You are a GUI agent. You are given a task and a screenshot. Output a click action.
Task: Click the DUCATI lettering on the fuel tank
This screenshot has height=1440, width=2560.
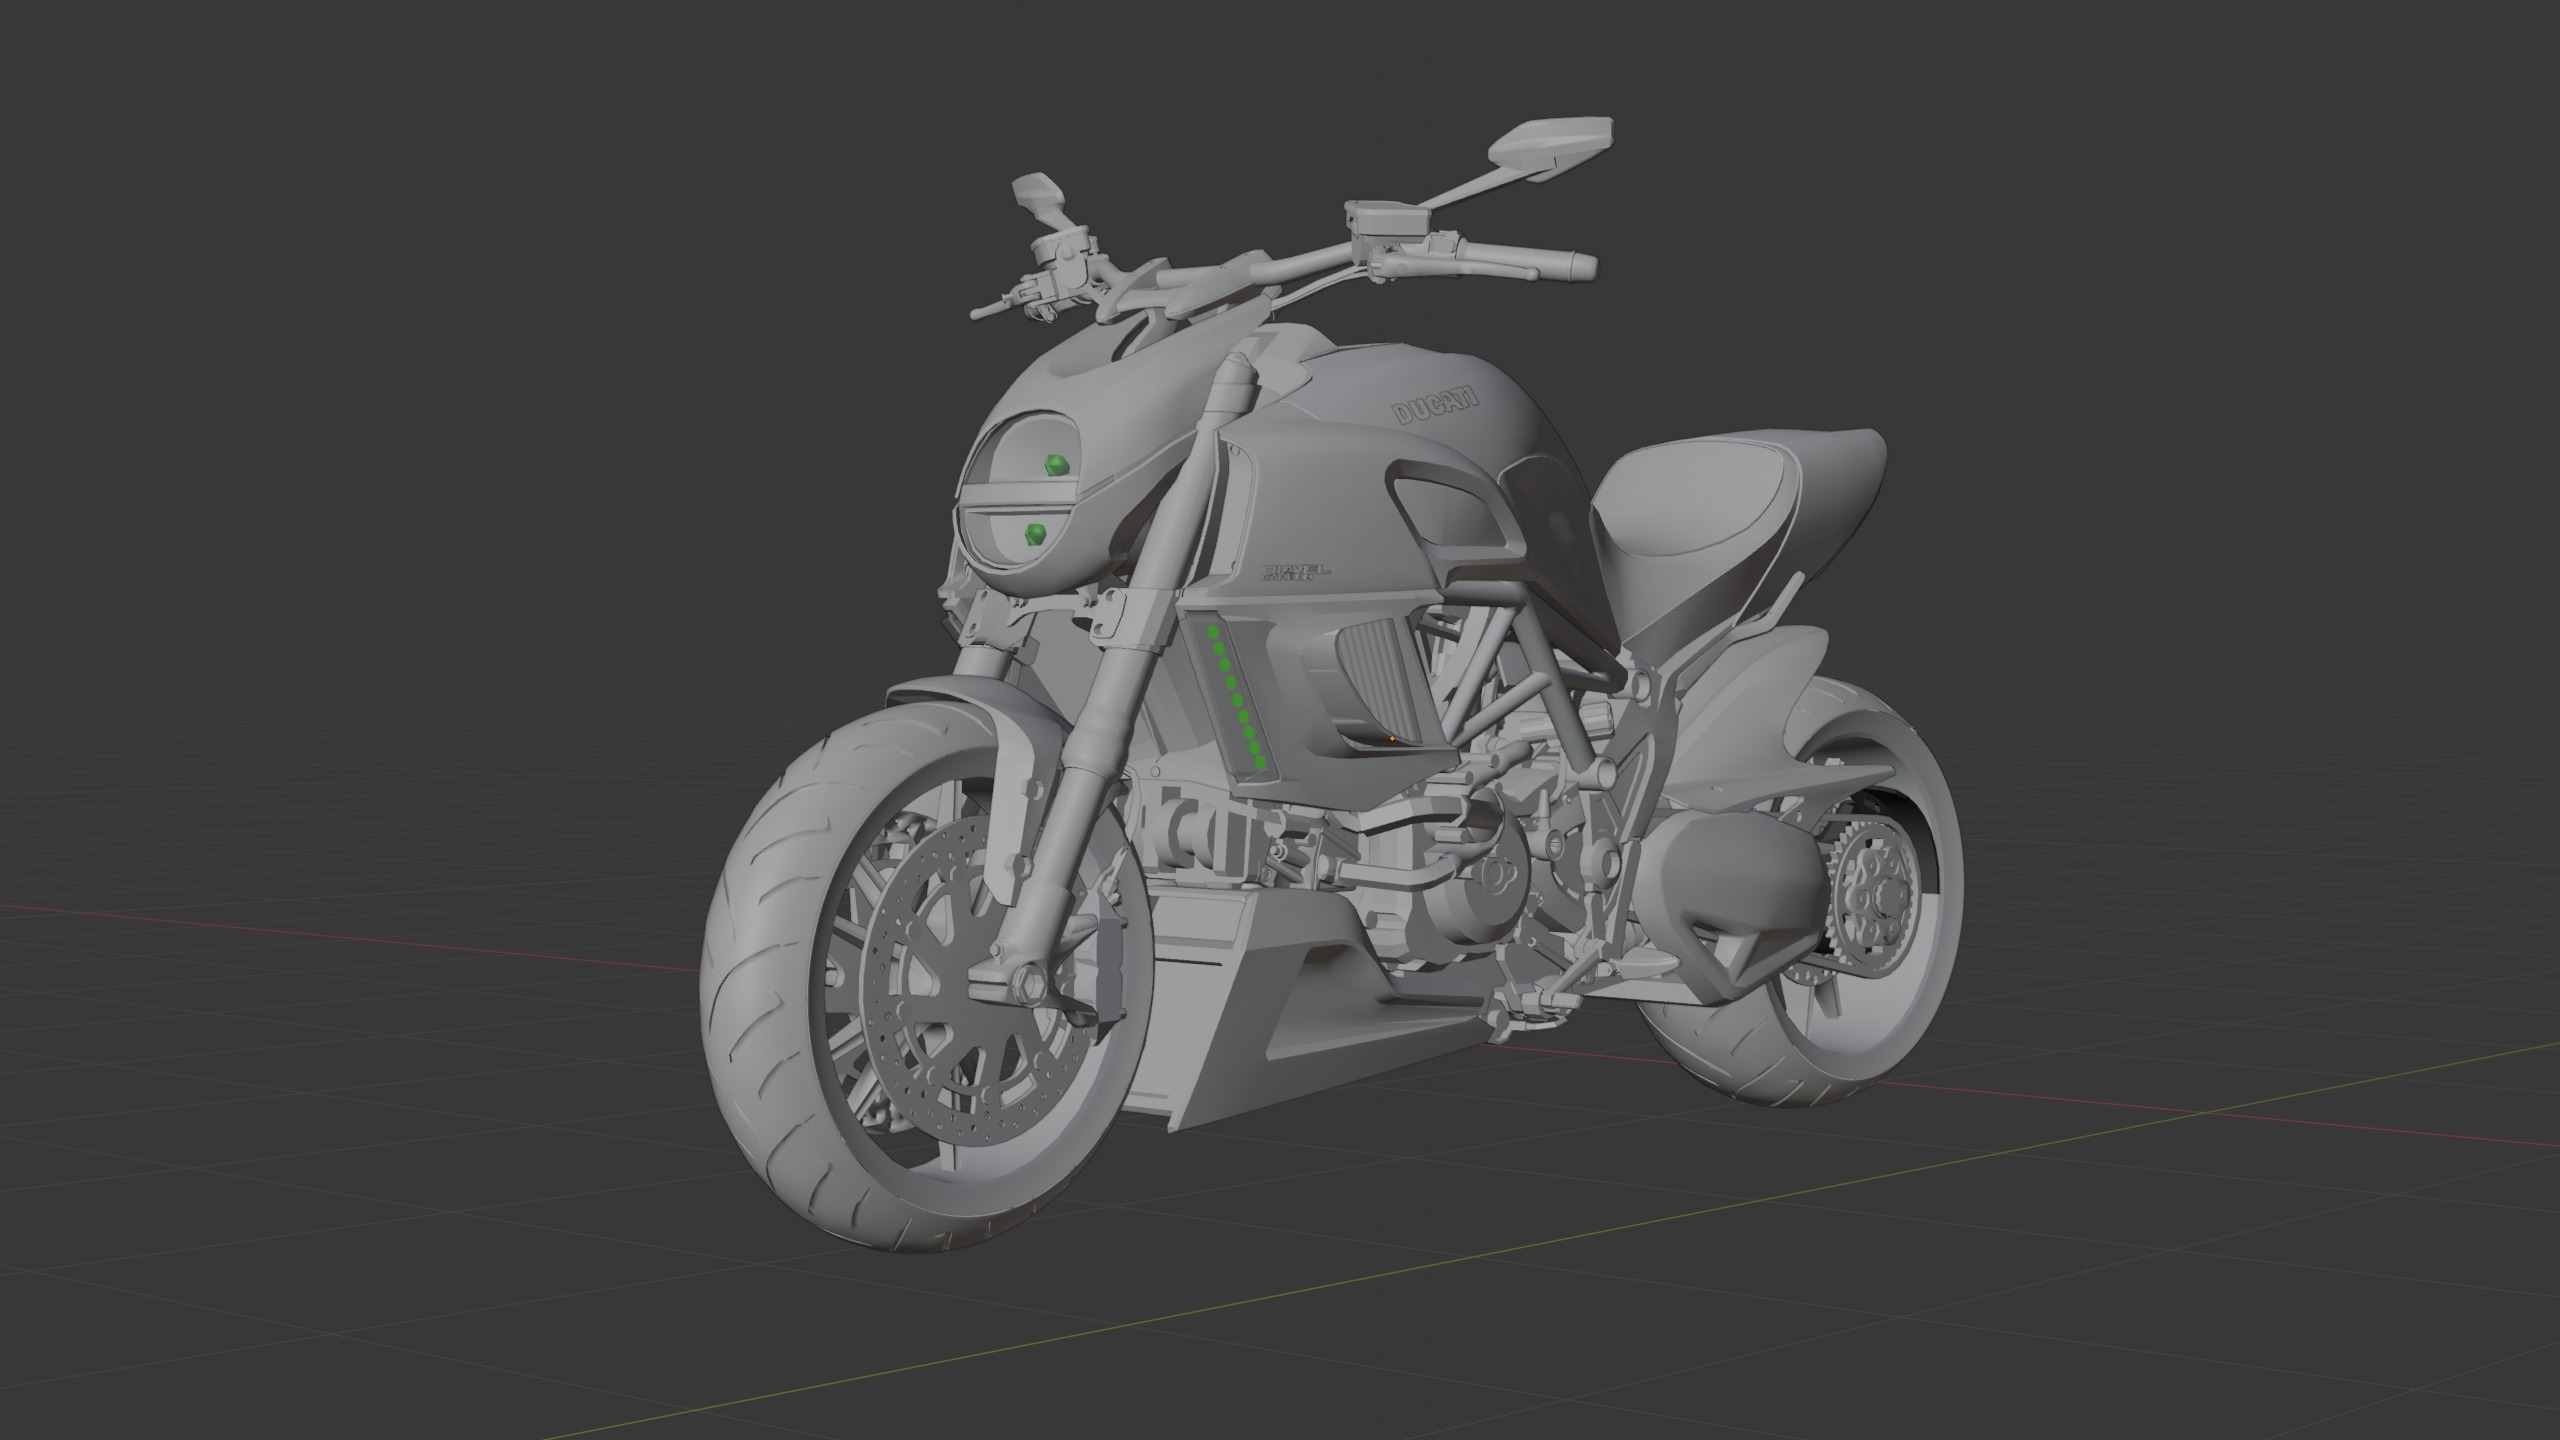pos(1436,404)
